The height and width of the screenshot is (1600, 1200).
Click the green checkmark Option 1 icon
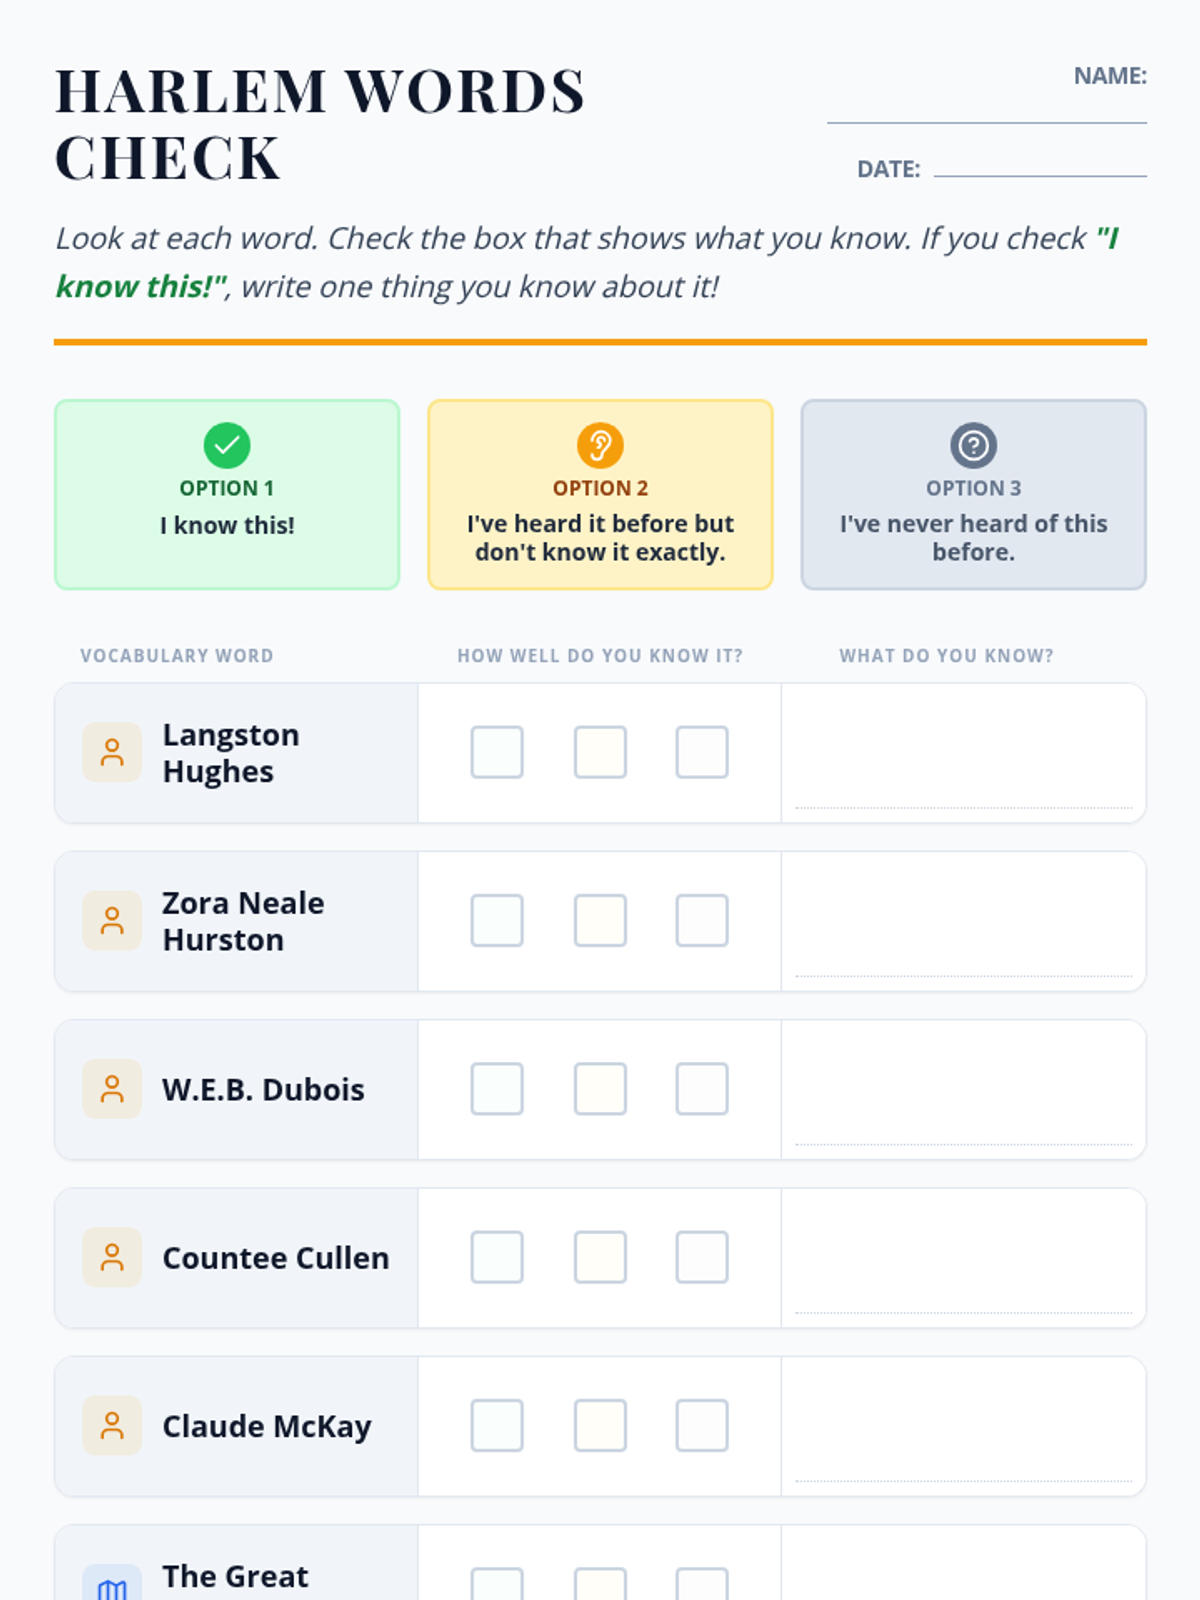227,445
